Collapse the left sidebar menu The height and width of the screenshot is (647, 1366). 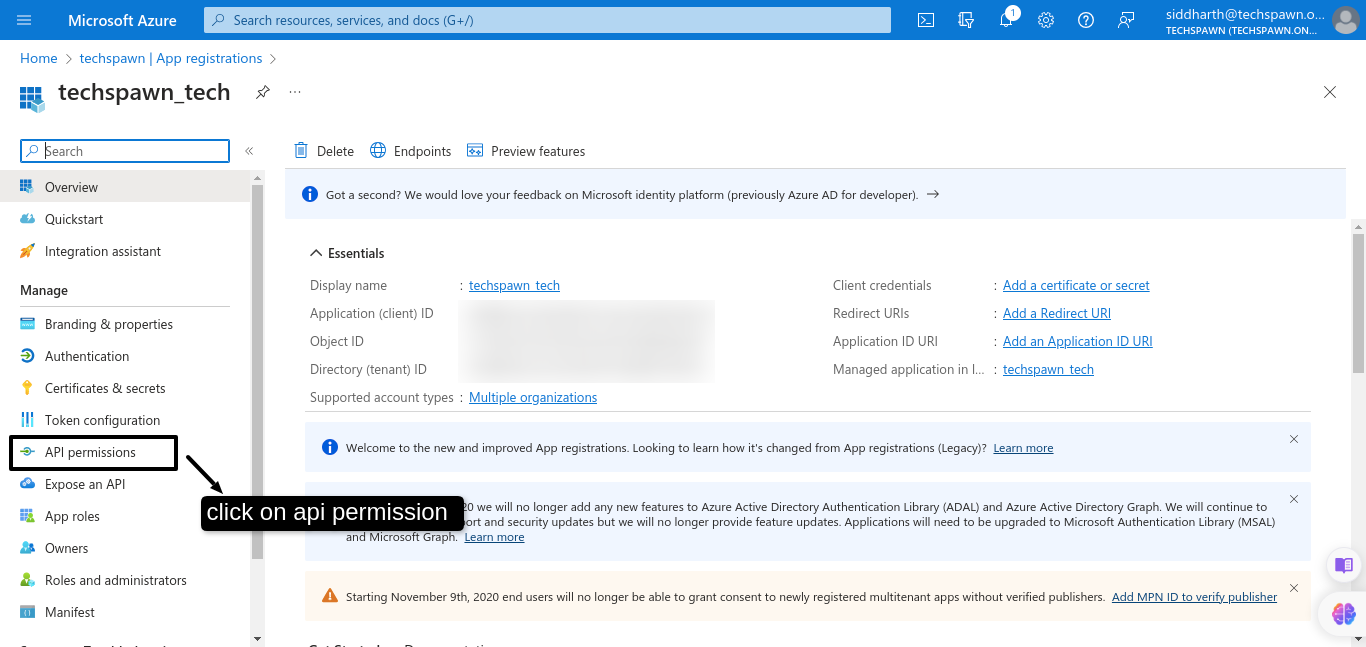(249, 151)
